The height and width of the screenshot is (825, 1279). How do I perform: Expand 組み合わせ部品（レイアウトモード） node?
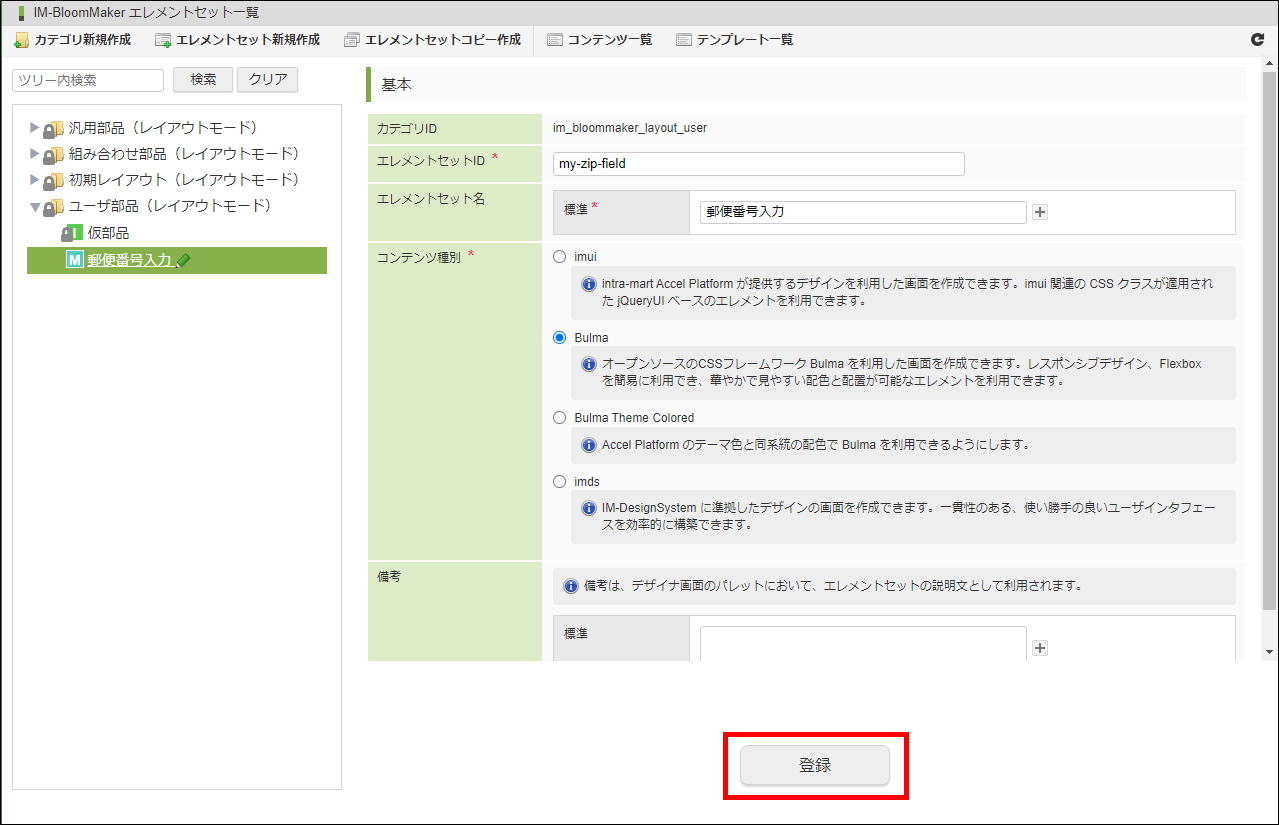click(x=35, y=154)
